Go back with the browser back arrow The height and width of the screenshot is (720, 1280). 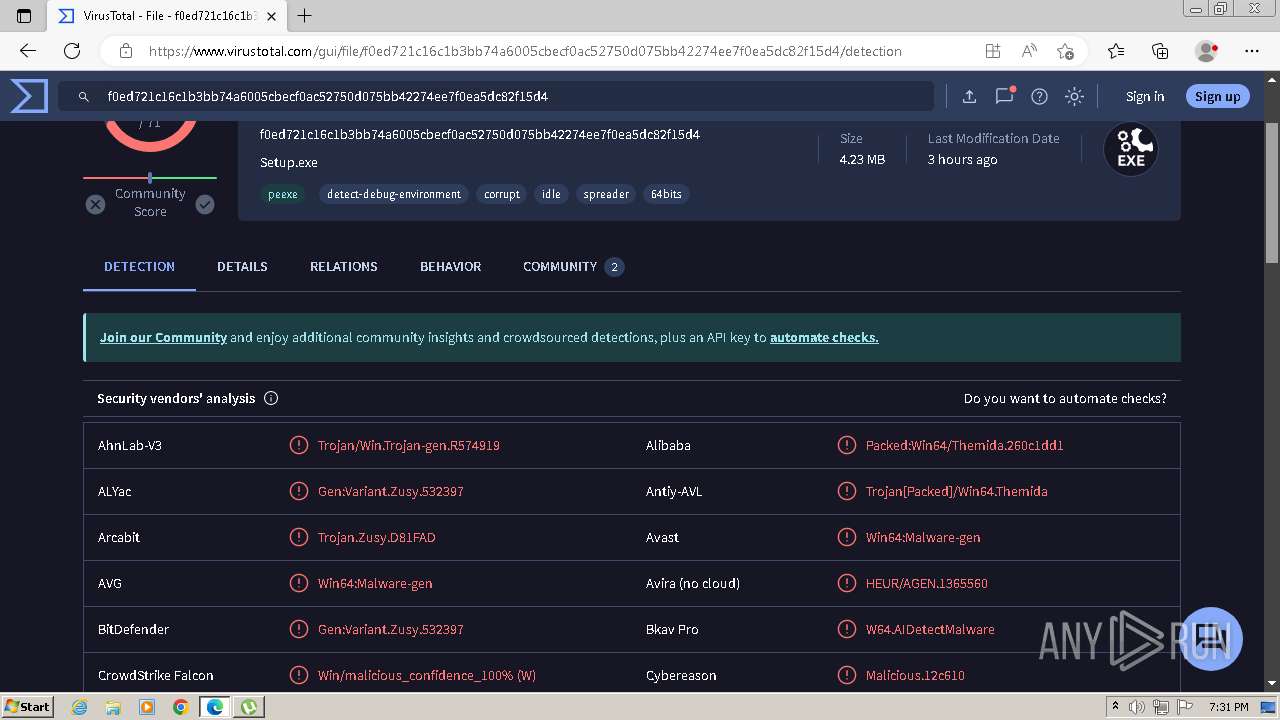coord(28,51)
